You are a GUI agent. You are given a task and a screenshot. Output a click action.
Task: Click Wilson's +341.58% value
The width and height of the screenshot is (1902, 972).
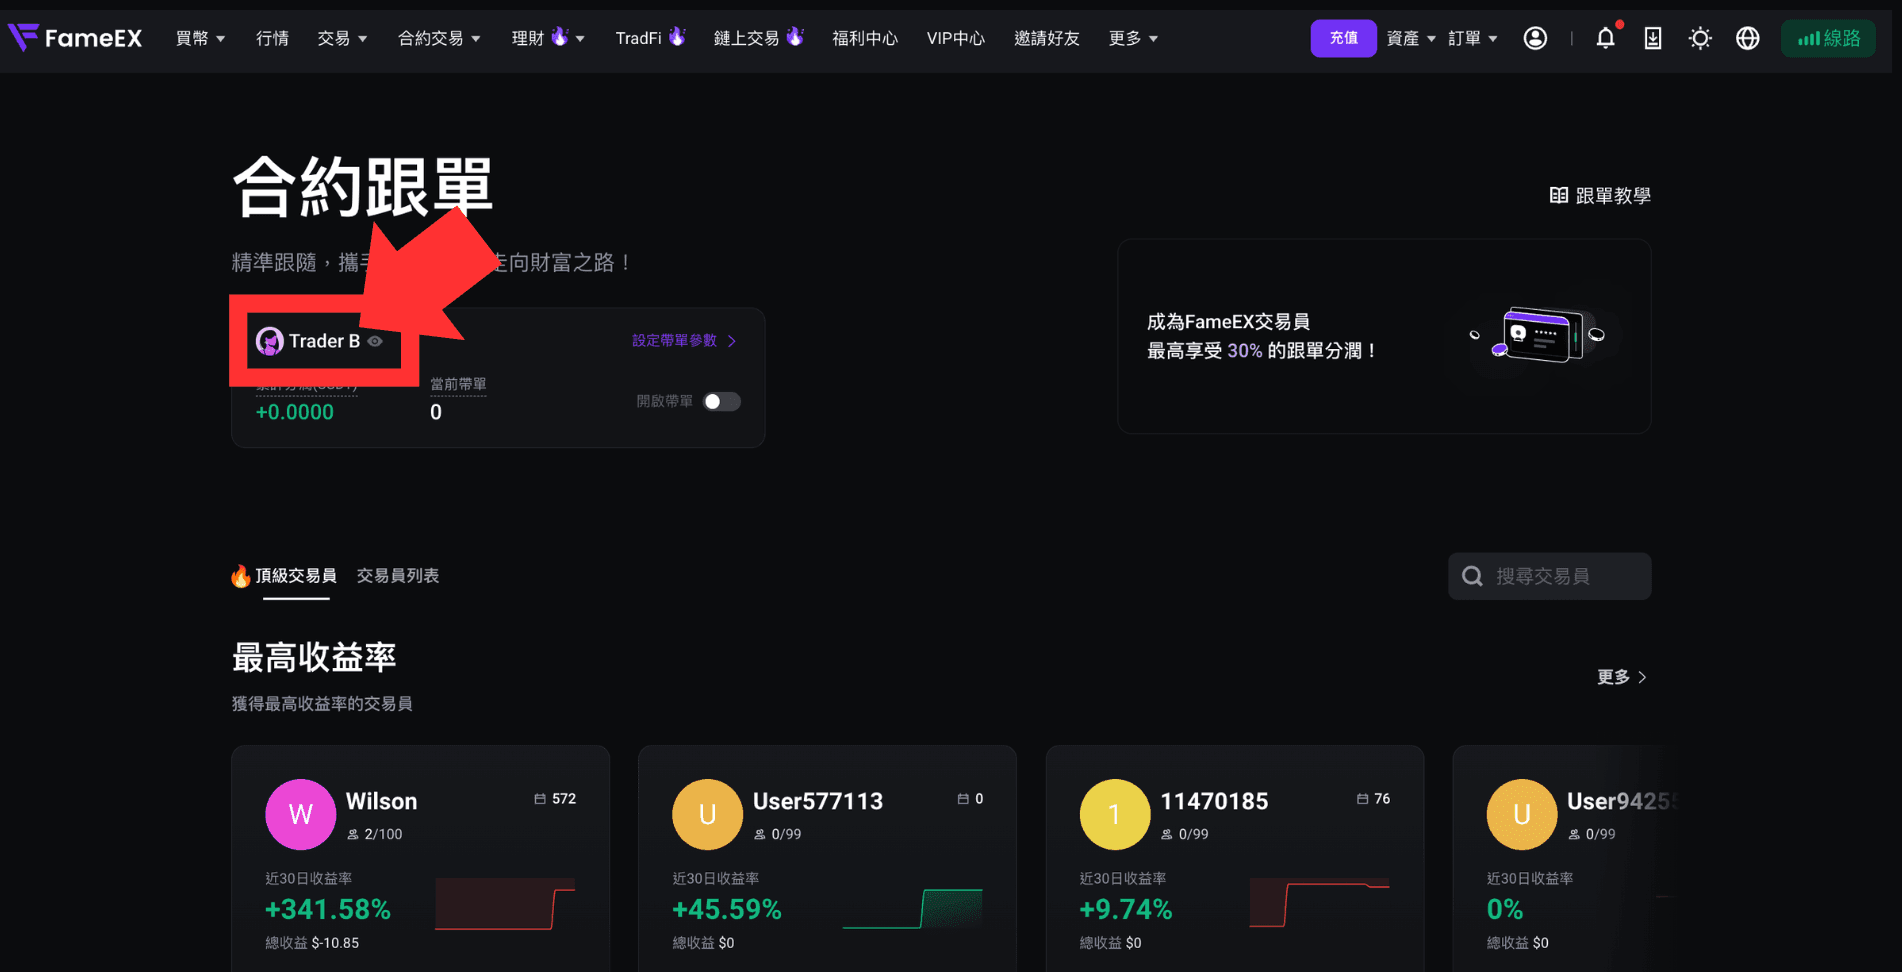[x=328, y=909]
